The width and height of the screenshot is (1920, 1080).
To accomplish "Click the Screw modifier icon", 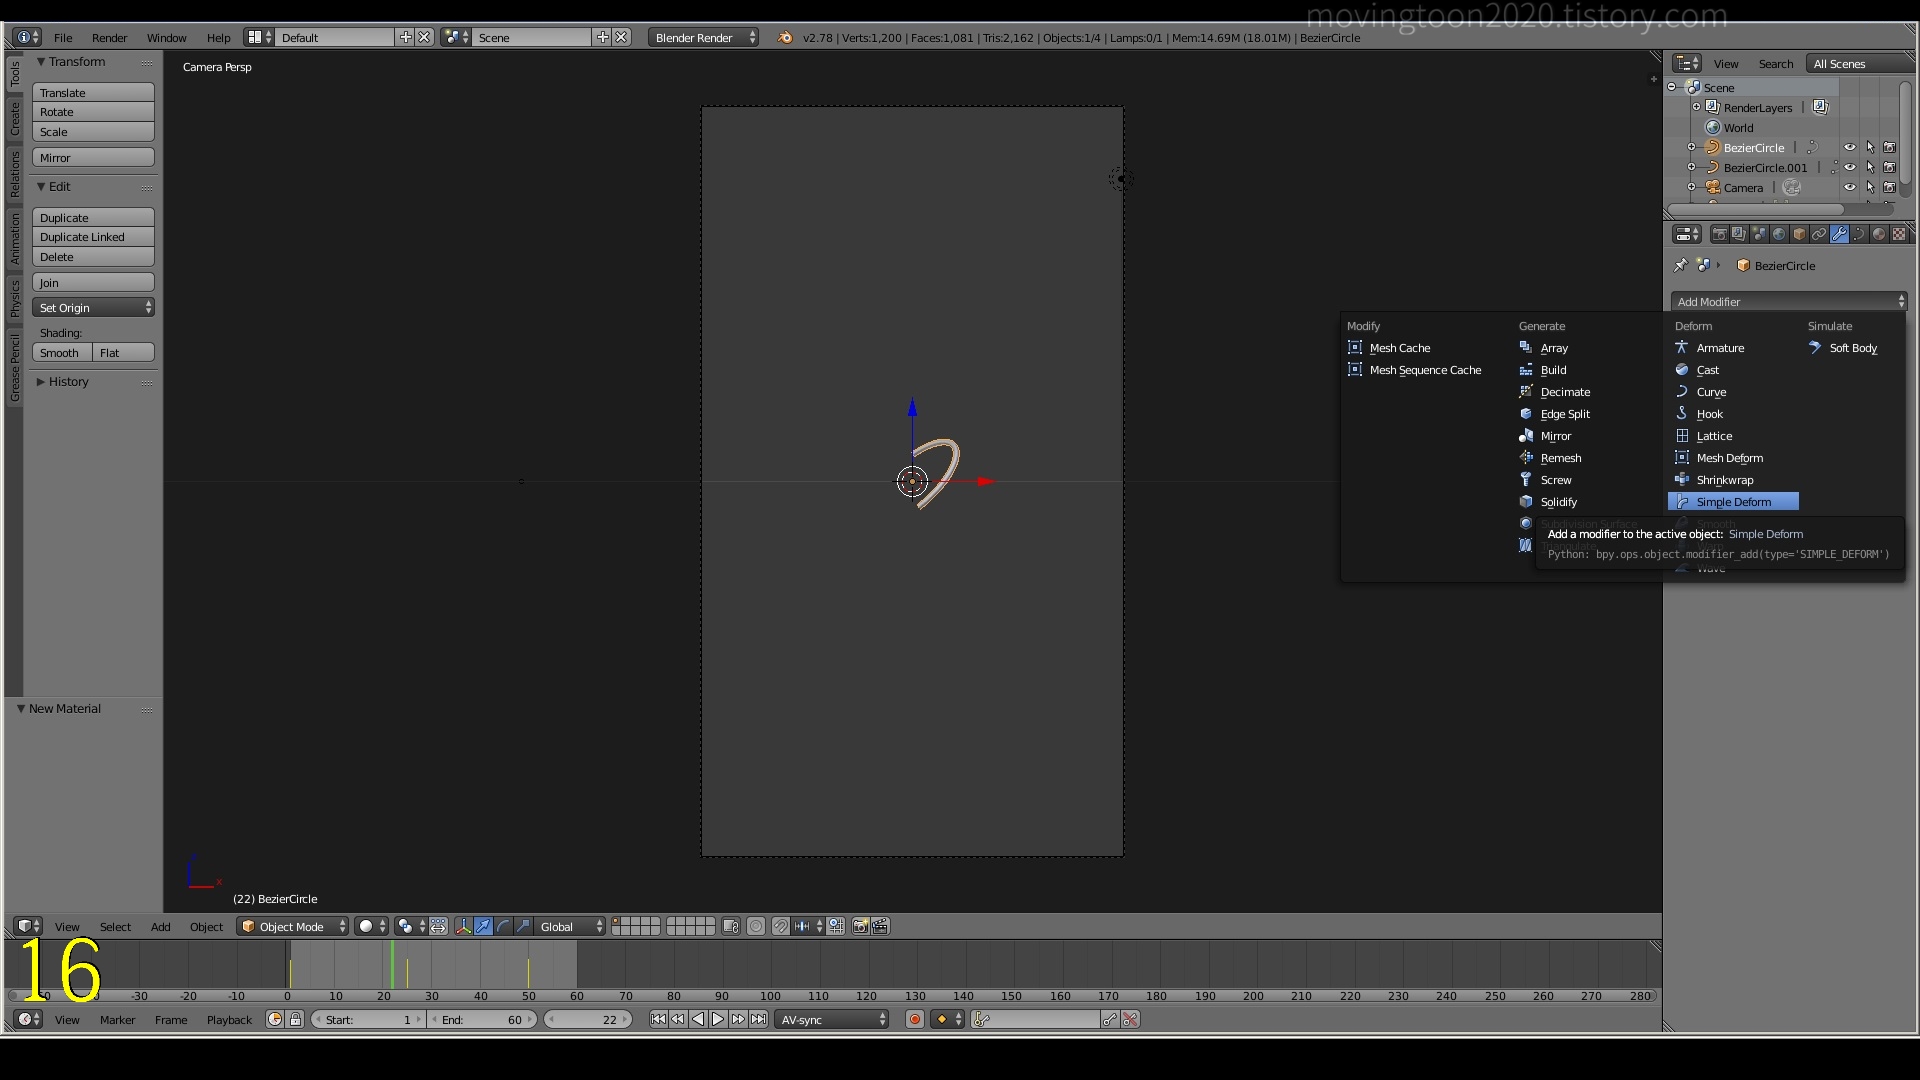I will 1526,479.
